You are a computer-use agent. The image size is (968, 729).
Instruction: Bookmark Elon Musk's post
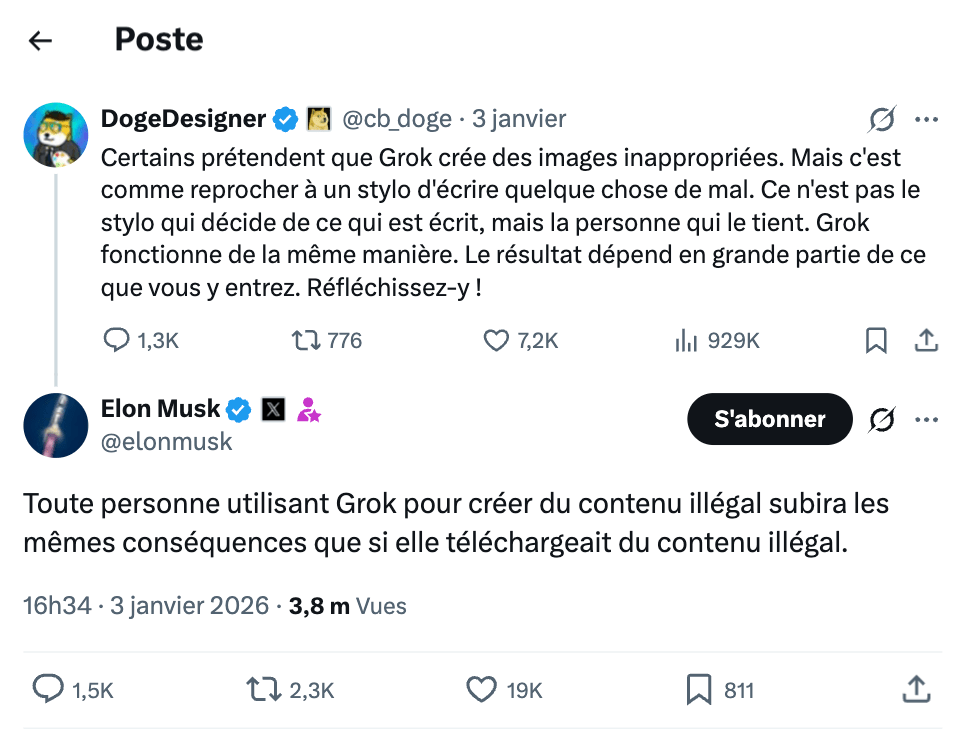tap(699, 690)
